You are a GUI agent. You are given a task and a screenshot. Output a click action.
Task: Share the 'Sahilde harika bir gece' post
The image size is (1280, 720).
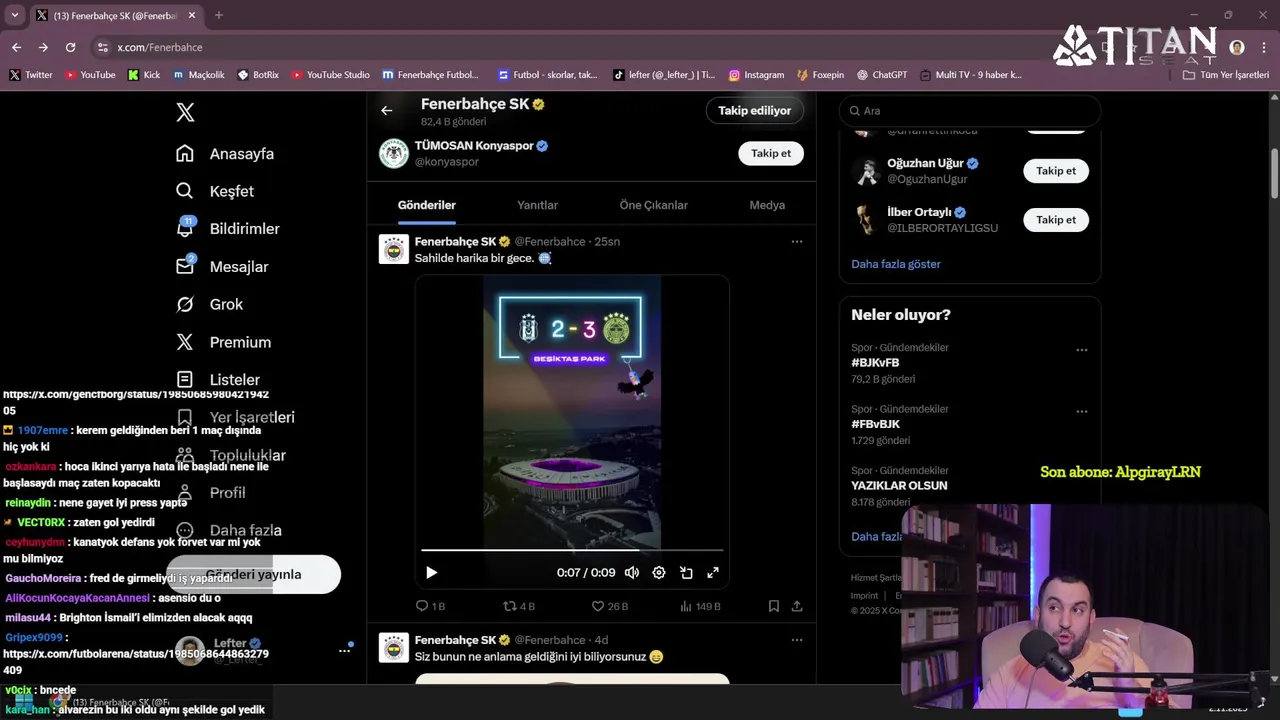tap(797, 606)
